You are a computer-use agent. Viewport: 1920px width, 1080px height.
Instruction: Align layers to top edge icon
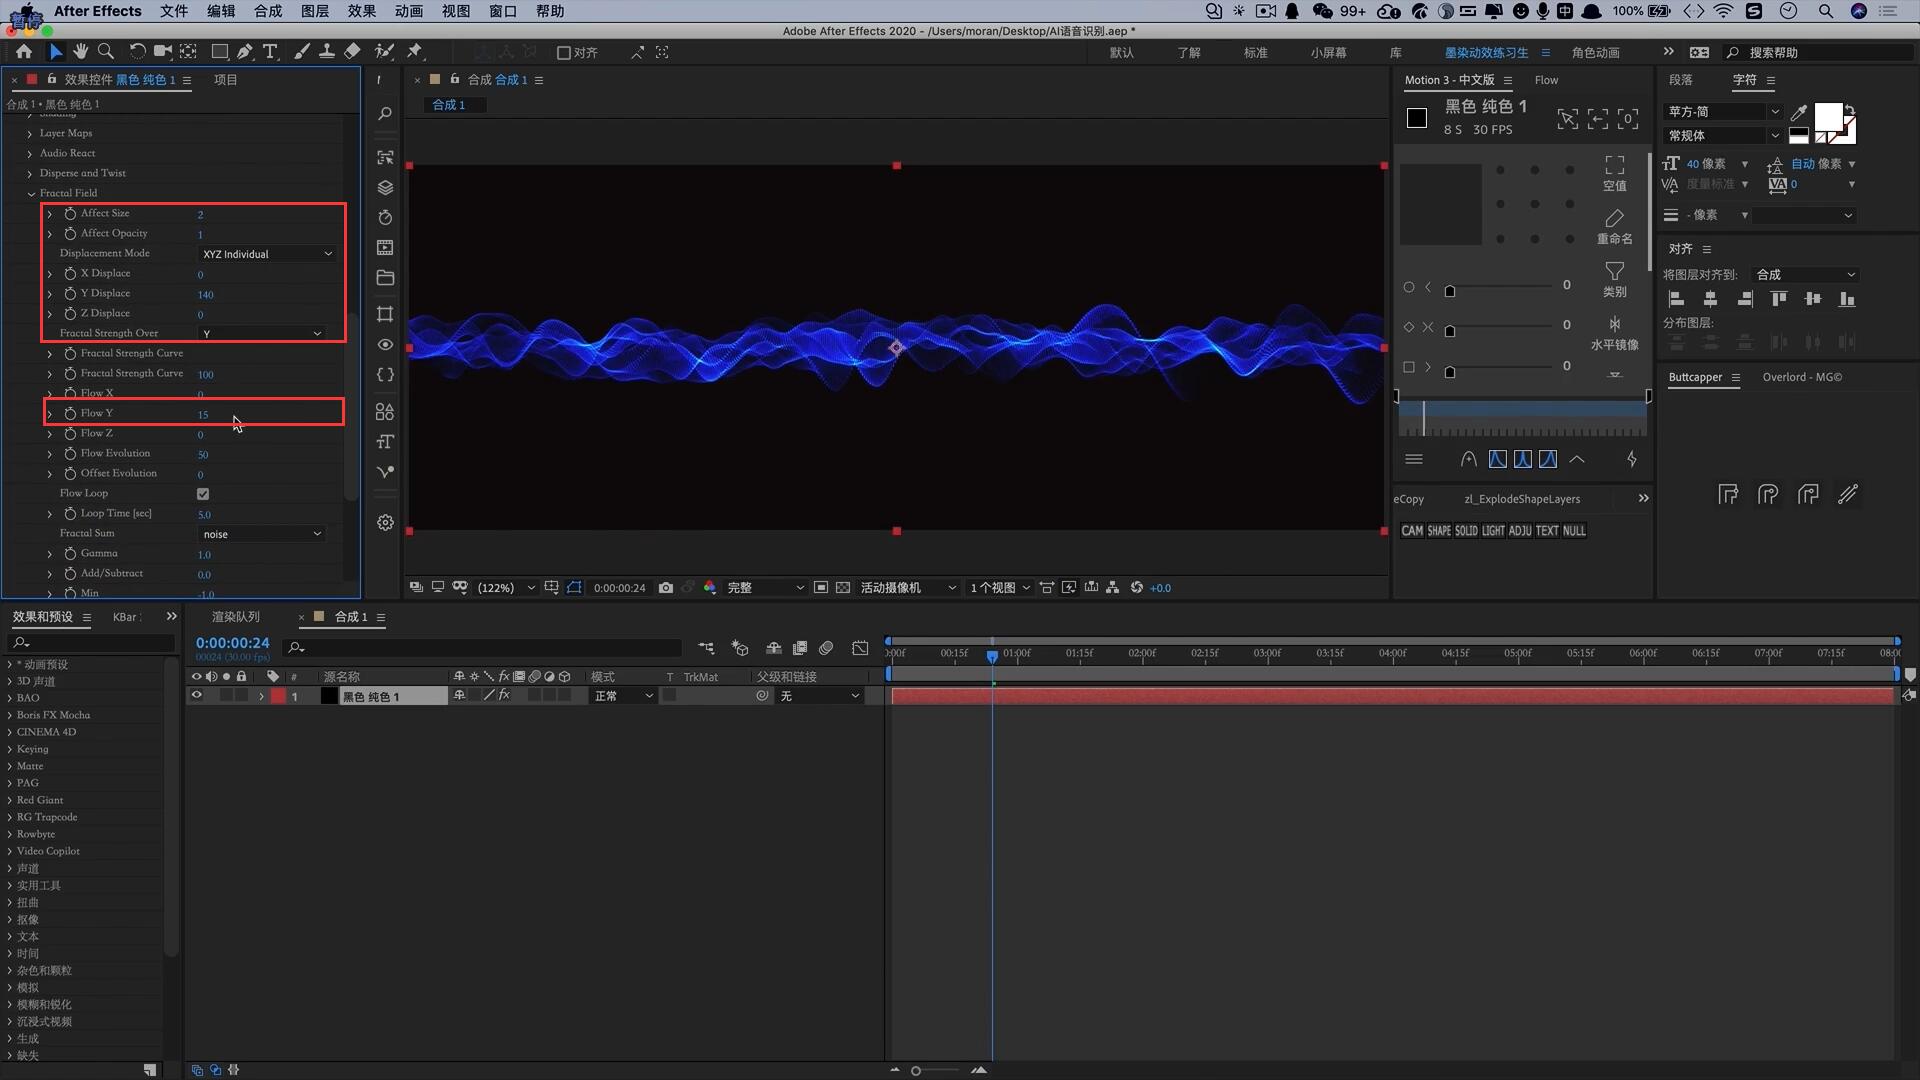coord(1779,299)
